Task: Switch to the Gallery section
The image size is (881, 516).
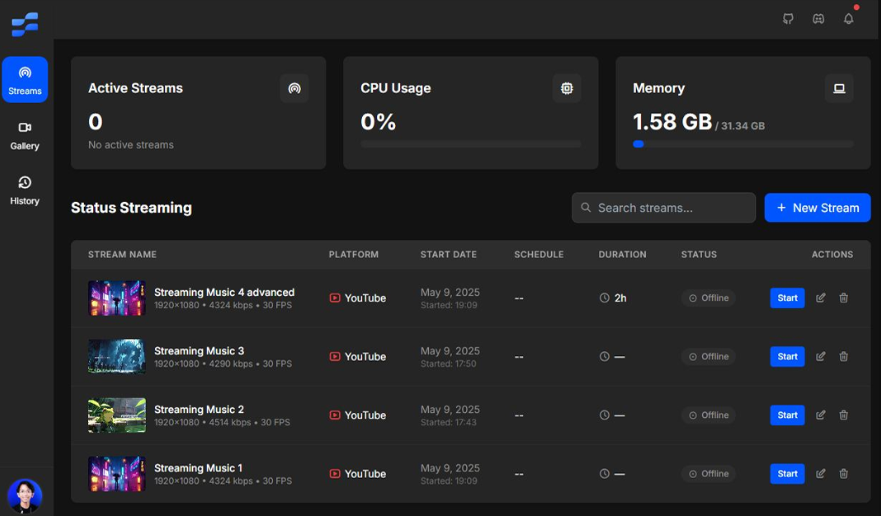Action: point(25,135)
